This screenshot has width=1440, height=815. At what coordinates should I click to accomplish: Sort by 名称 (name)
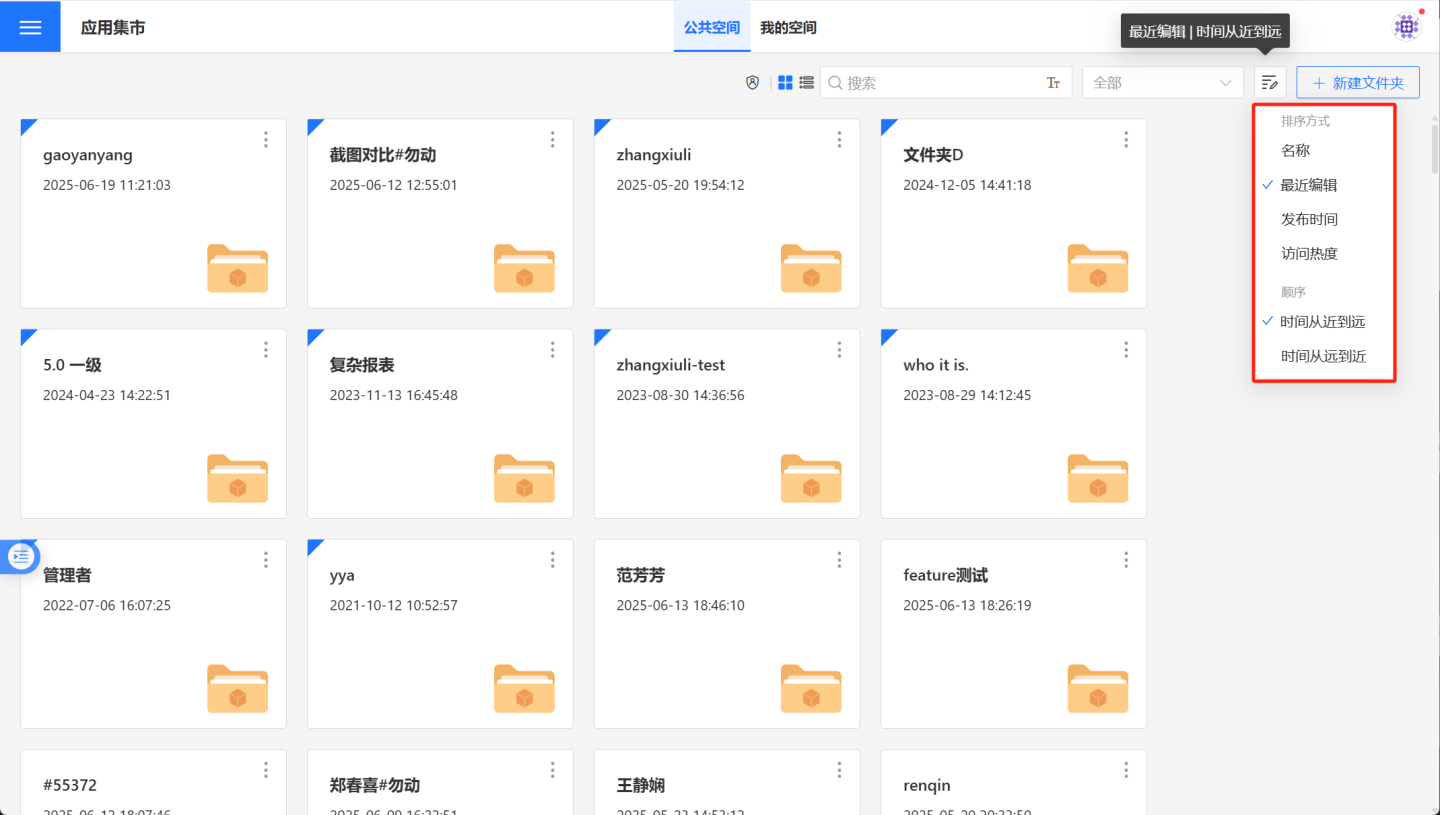(x=1296, y=151)
